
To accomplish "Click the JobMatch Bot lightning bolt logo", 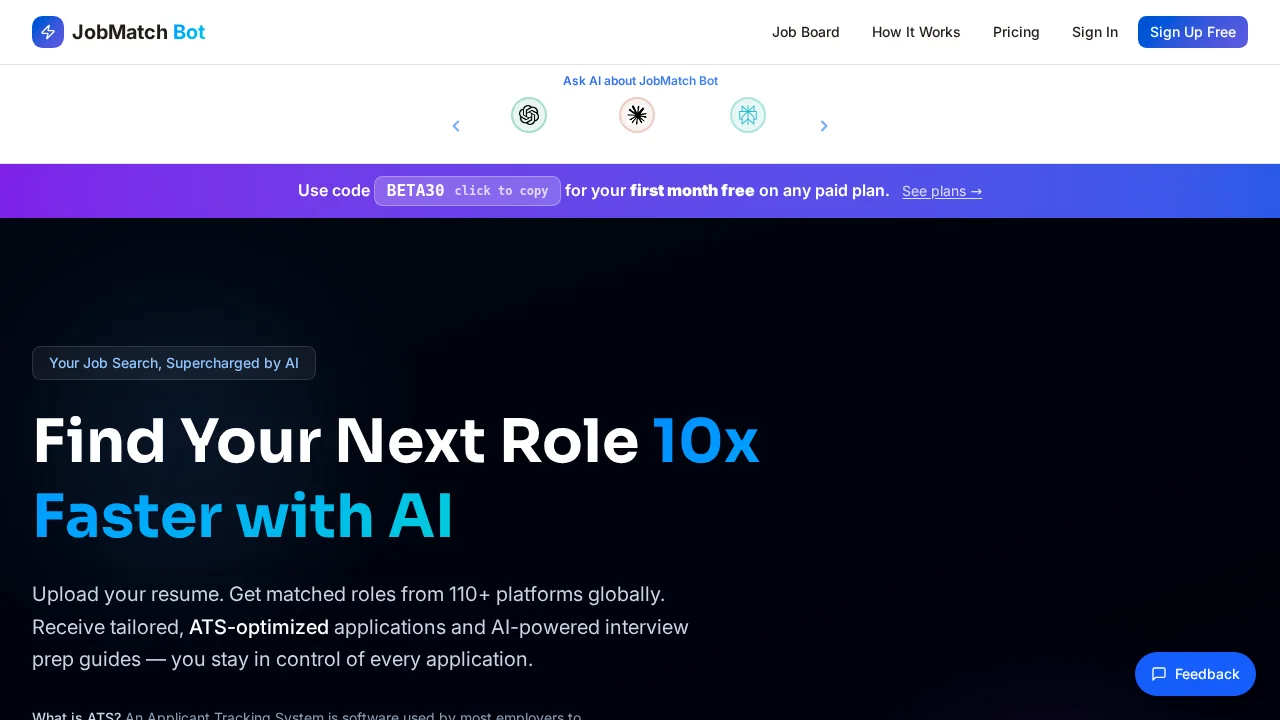I will point(48,32).
